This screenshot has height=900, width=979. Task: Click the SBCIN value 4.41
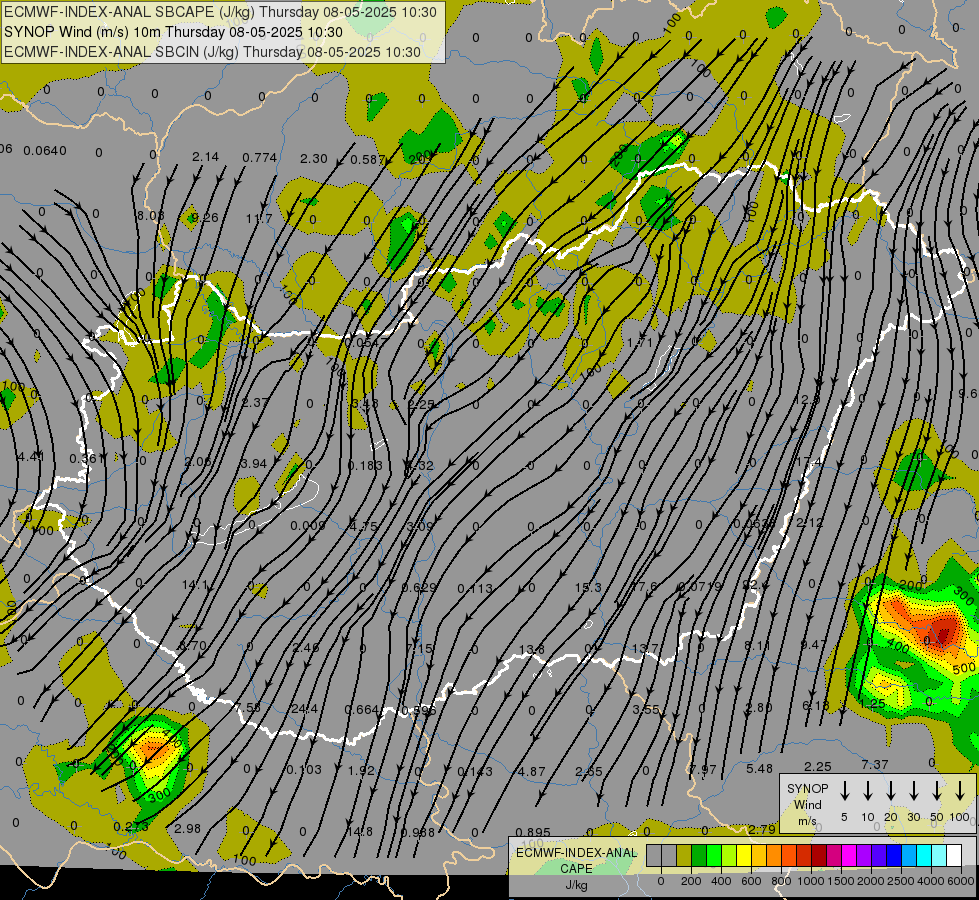(31, 457)
